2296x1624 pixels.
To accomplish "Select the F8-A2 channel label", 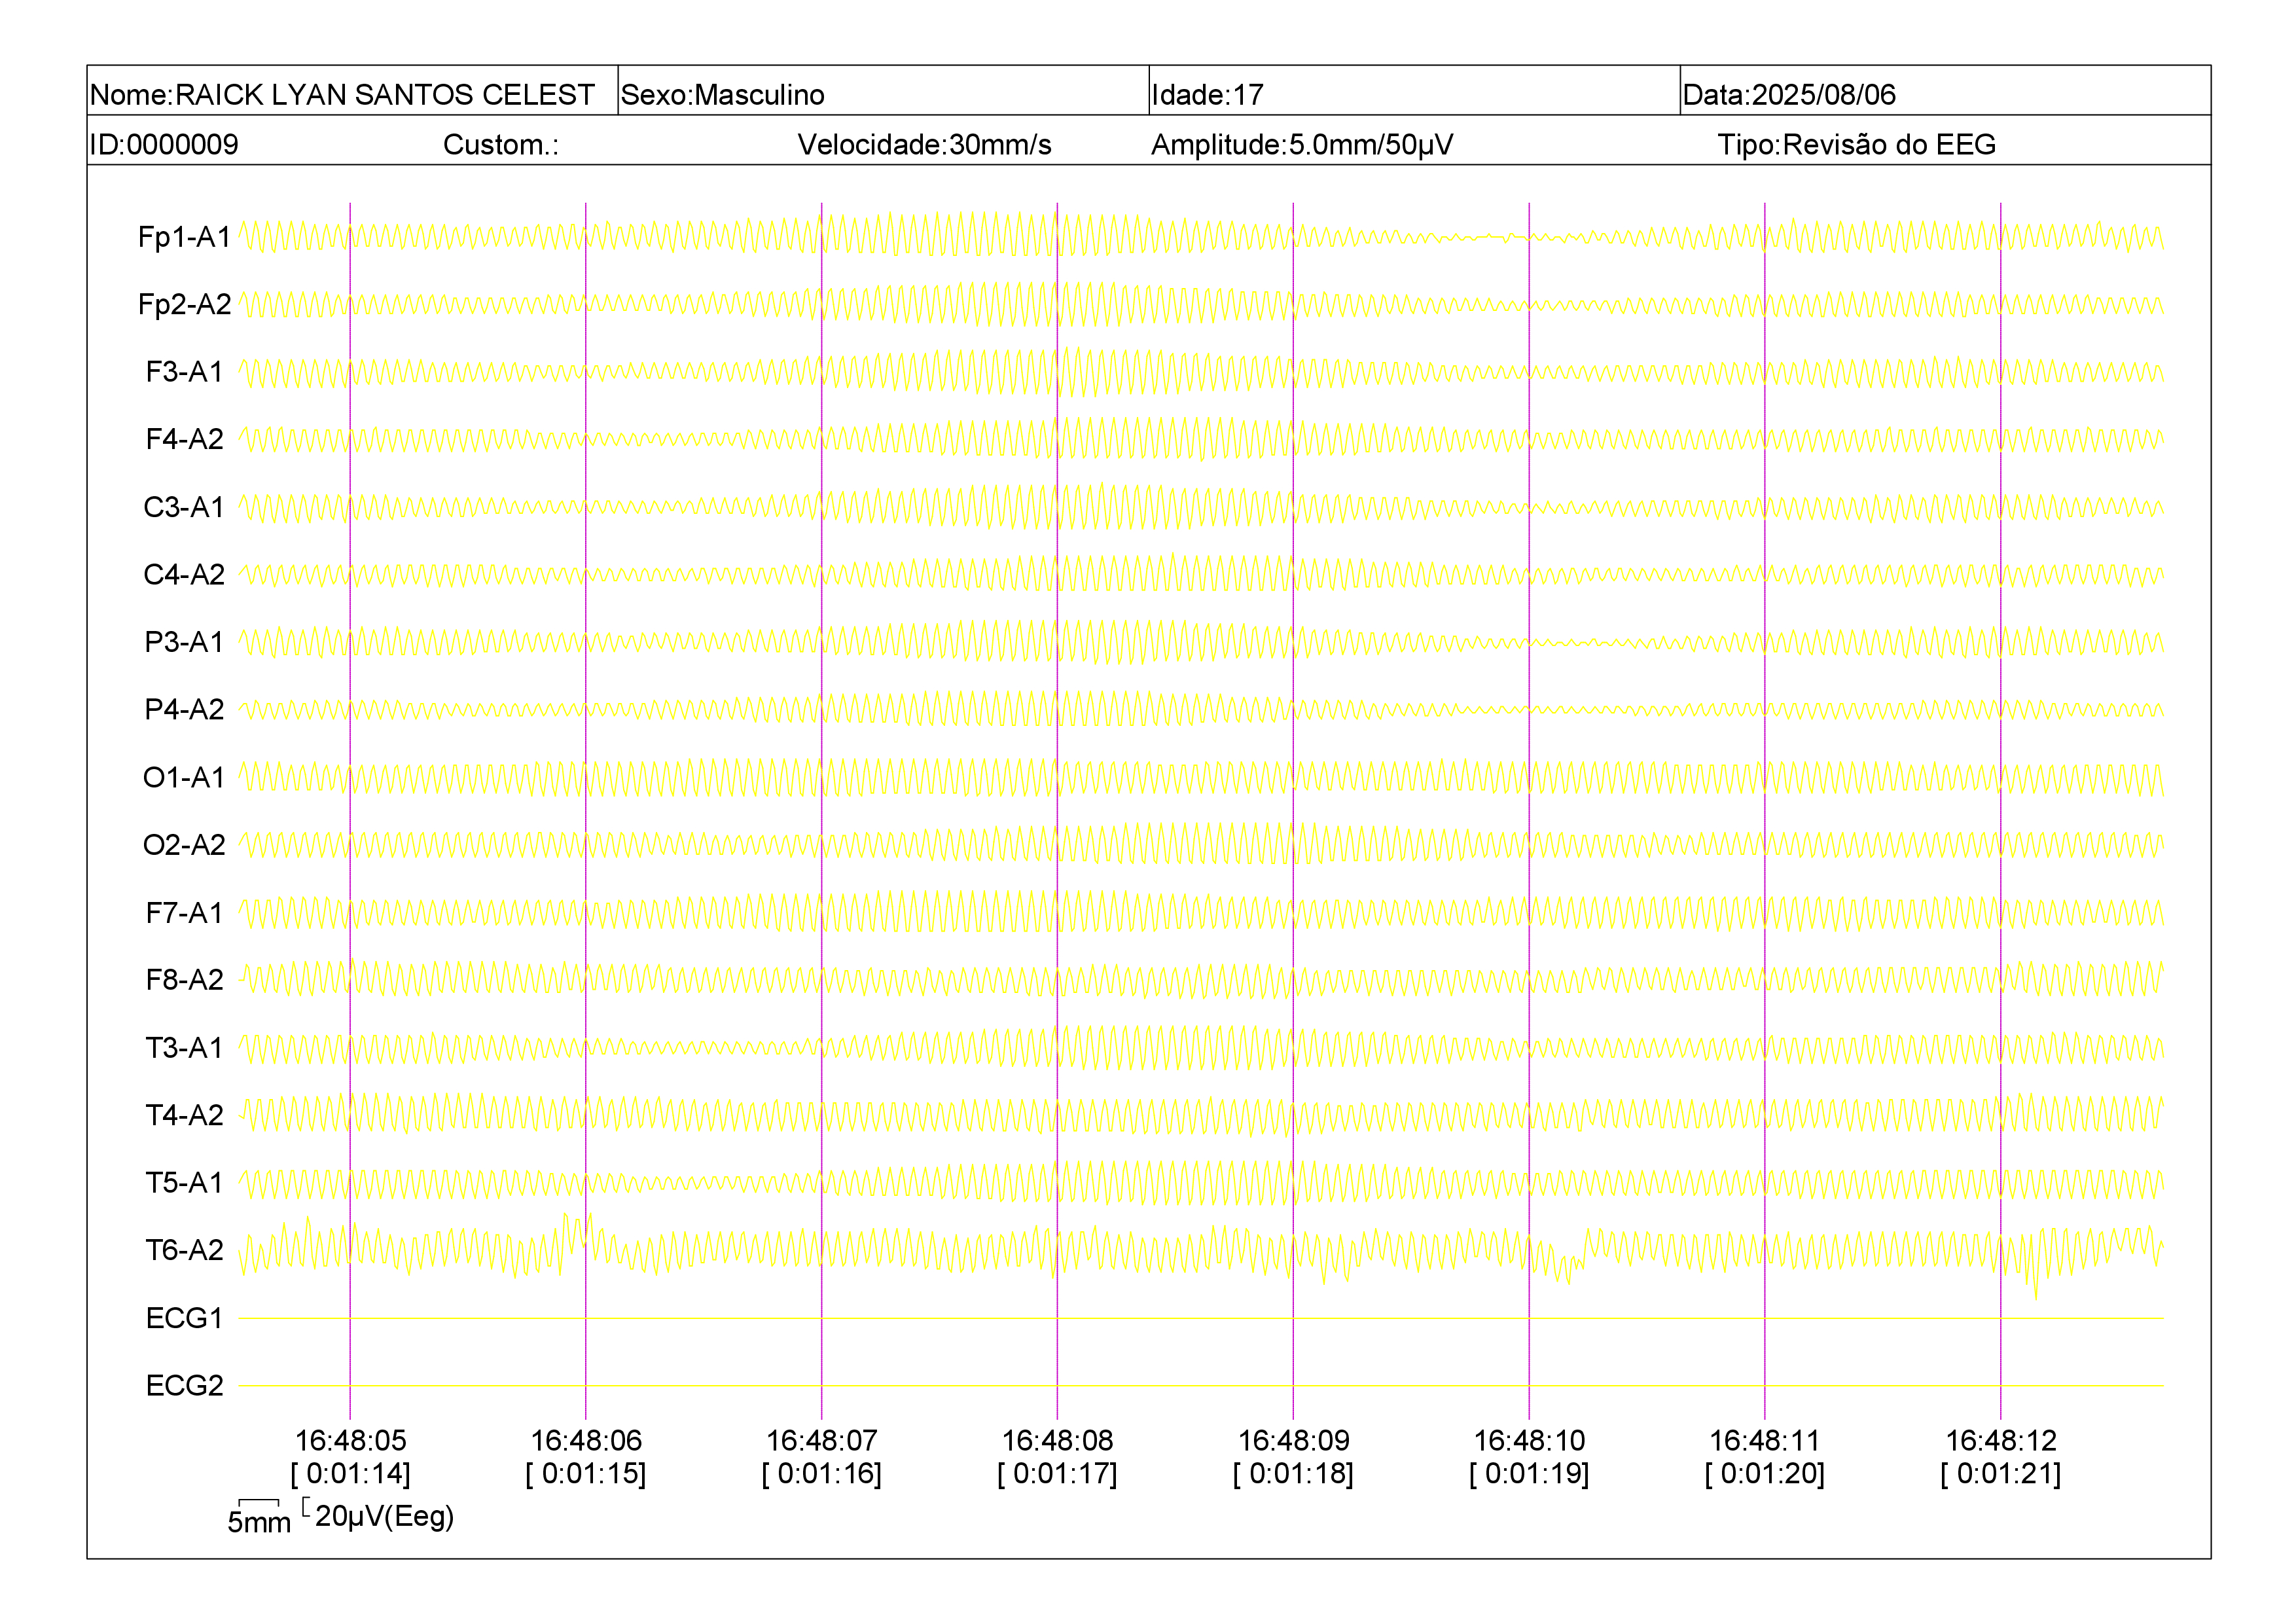I will point(184,980).
